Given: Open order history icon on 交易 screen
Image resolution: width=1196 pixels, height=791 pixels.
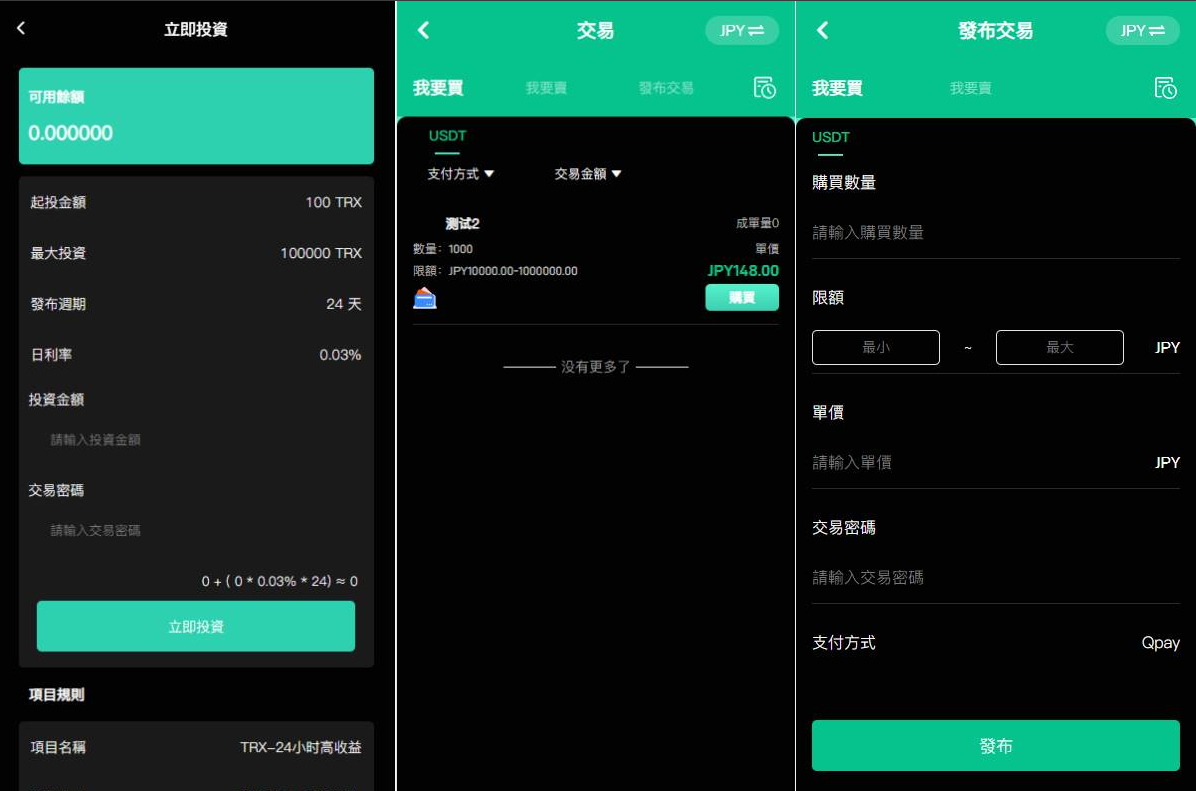Looking at the screenshot, I should point(764,88).
